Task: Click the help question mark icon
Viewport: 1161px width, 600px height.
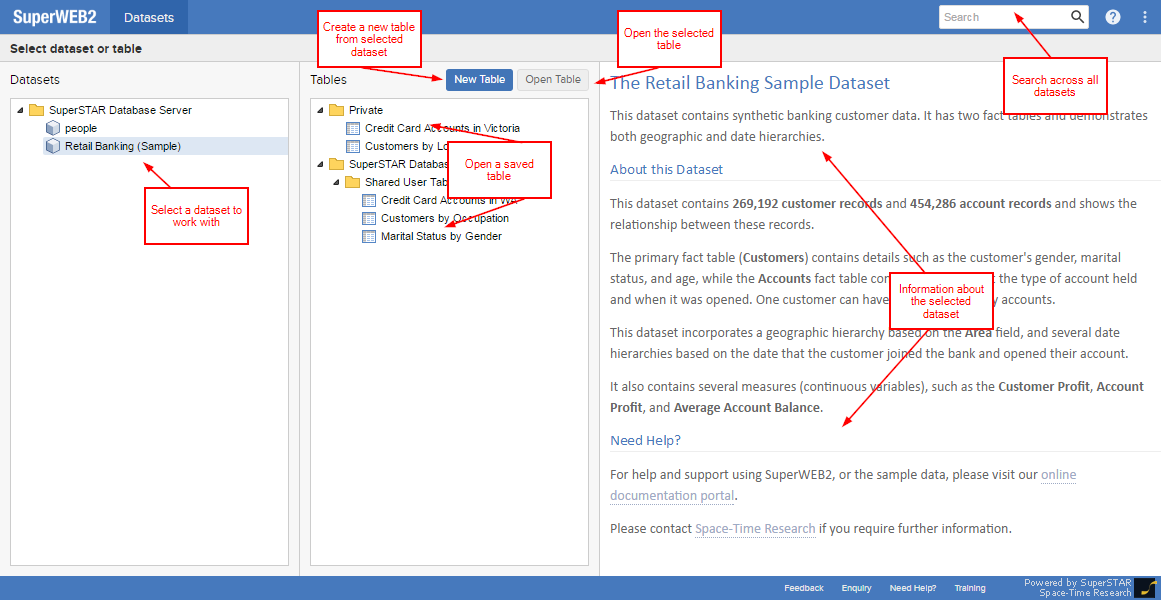Action: click(1113, 17)
